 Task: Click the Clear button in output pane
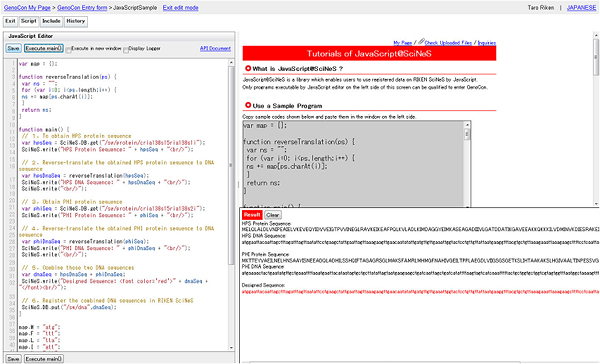272,215
